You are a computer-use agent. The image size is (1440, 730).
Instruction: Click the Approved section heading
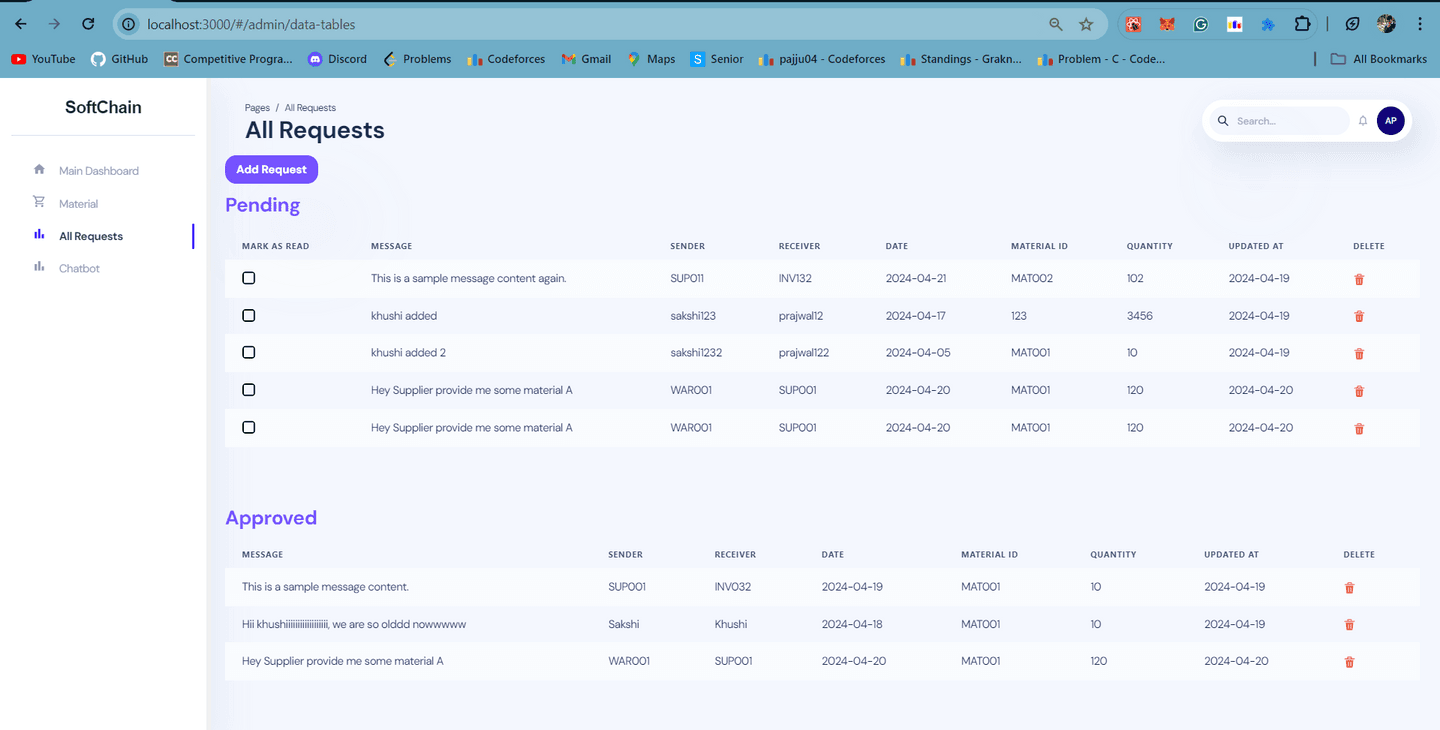pos(271,518)
